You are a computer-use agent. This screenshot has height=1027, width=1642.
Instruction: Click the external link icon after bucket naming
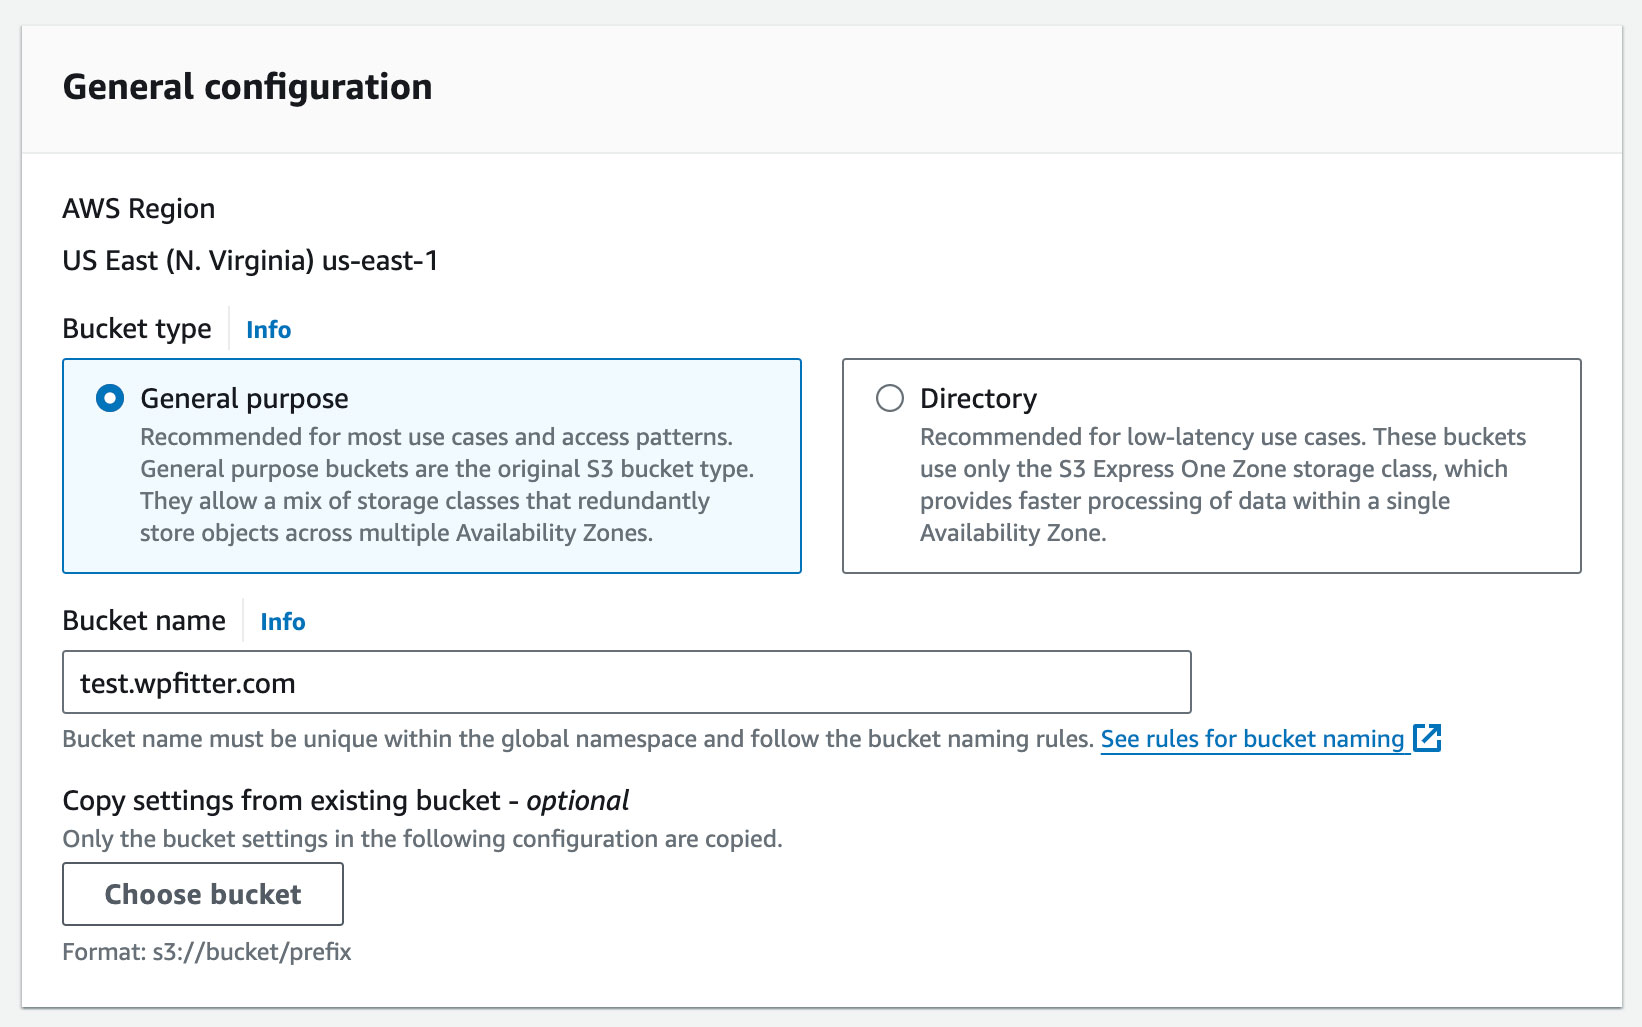point(1427,738)
